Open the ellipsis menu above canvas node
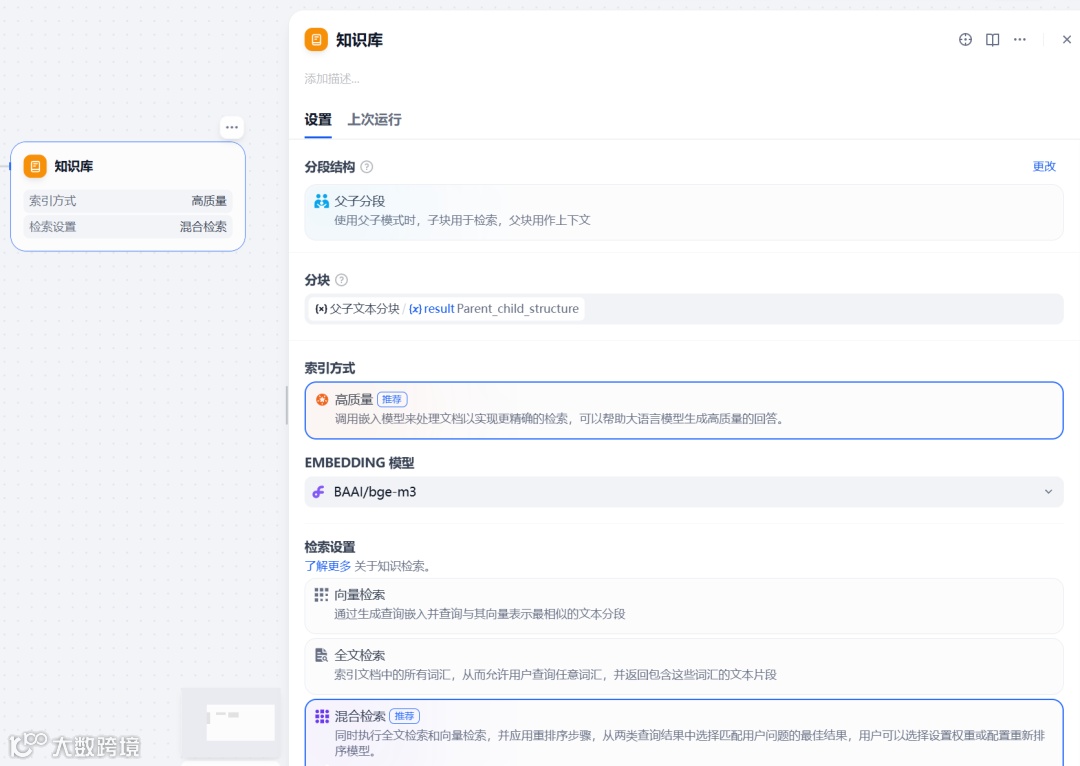Image resolution: width=1080 pixels, height=766 pixels. pos(232,127)
